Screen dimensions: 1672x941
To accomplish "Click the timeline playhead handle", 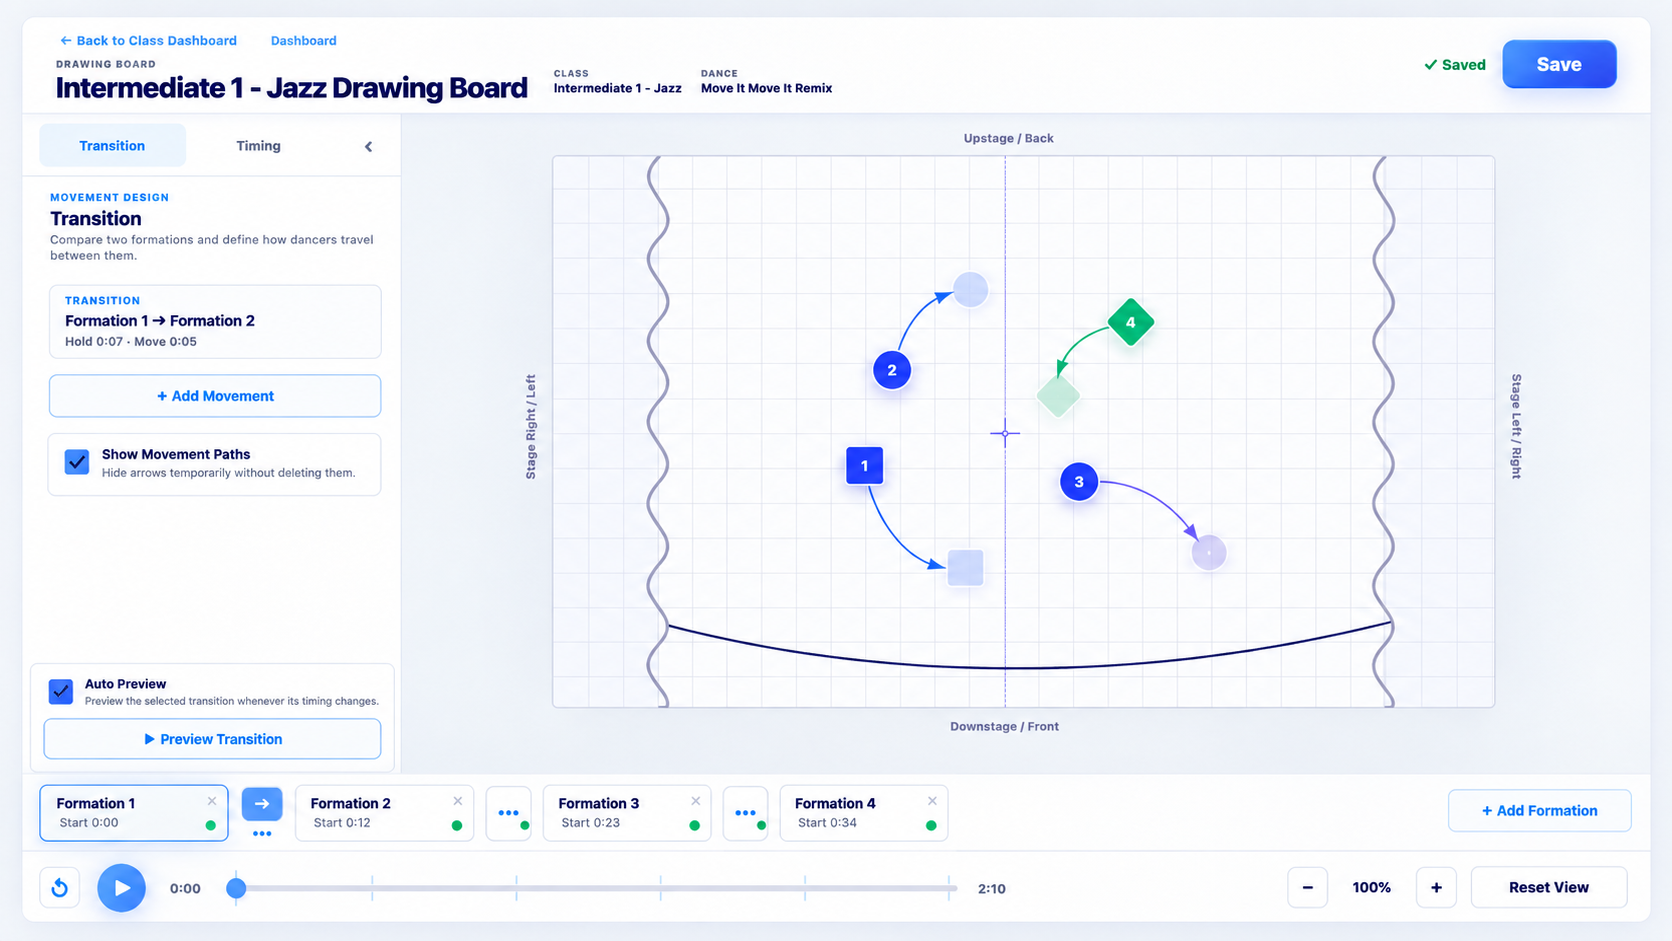I will [236, 888].
